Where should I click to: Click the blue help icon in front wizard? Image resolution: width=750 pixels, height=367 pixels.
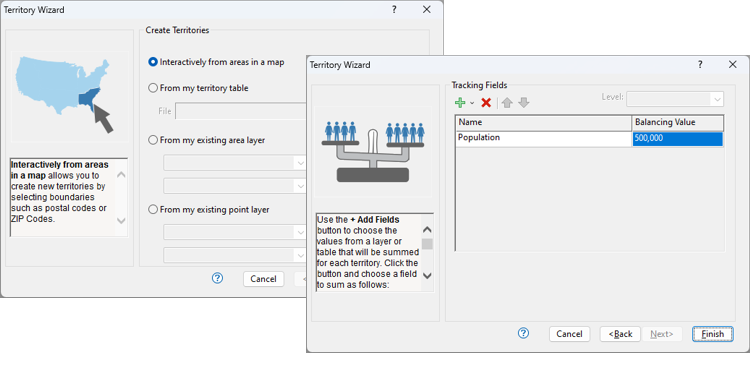(524, 334)
